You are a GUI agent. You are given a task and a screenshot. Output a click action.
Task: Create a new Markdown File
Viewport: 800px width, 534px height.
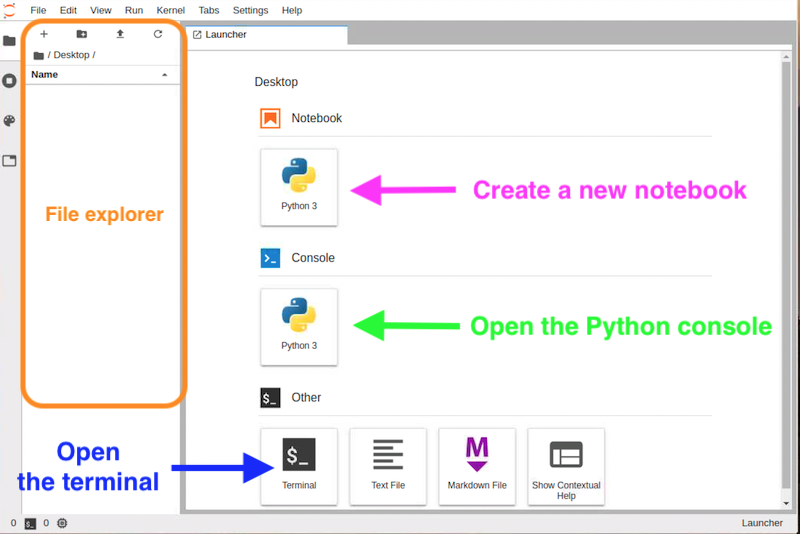tap(477, 467)
